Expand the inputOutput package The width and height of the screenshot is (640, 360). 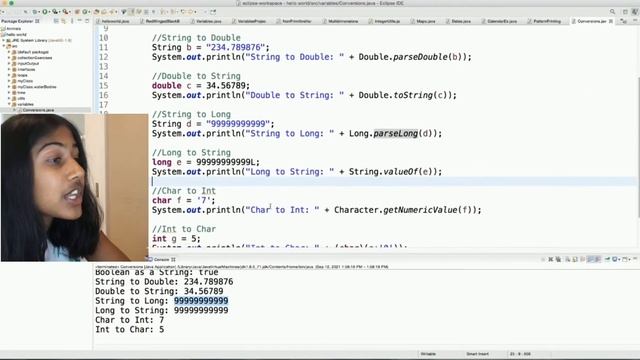[9, 63]
